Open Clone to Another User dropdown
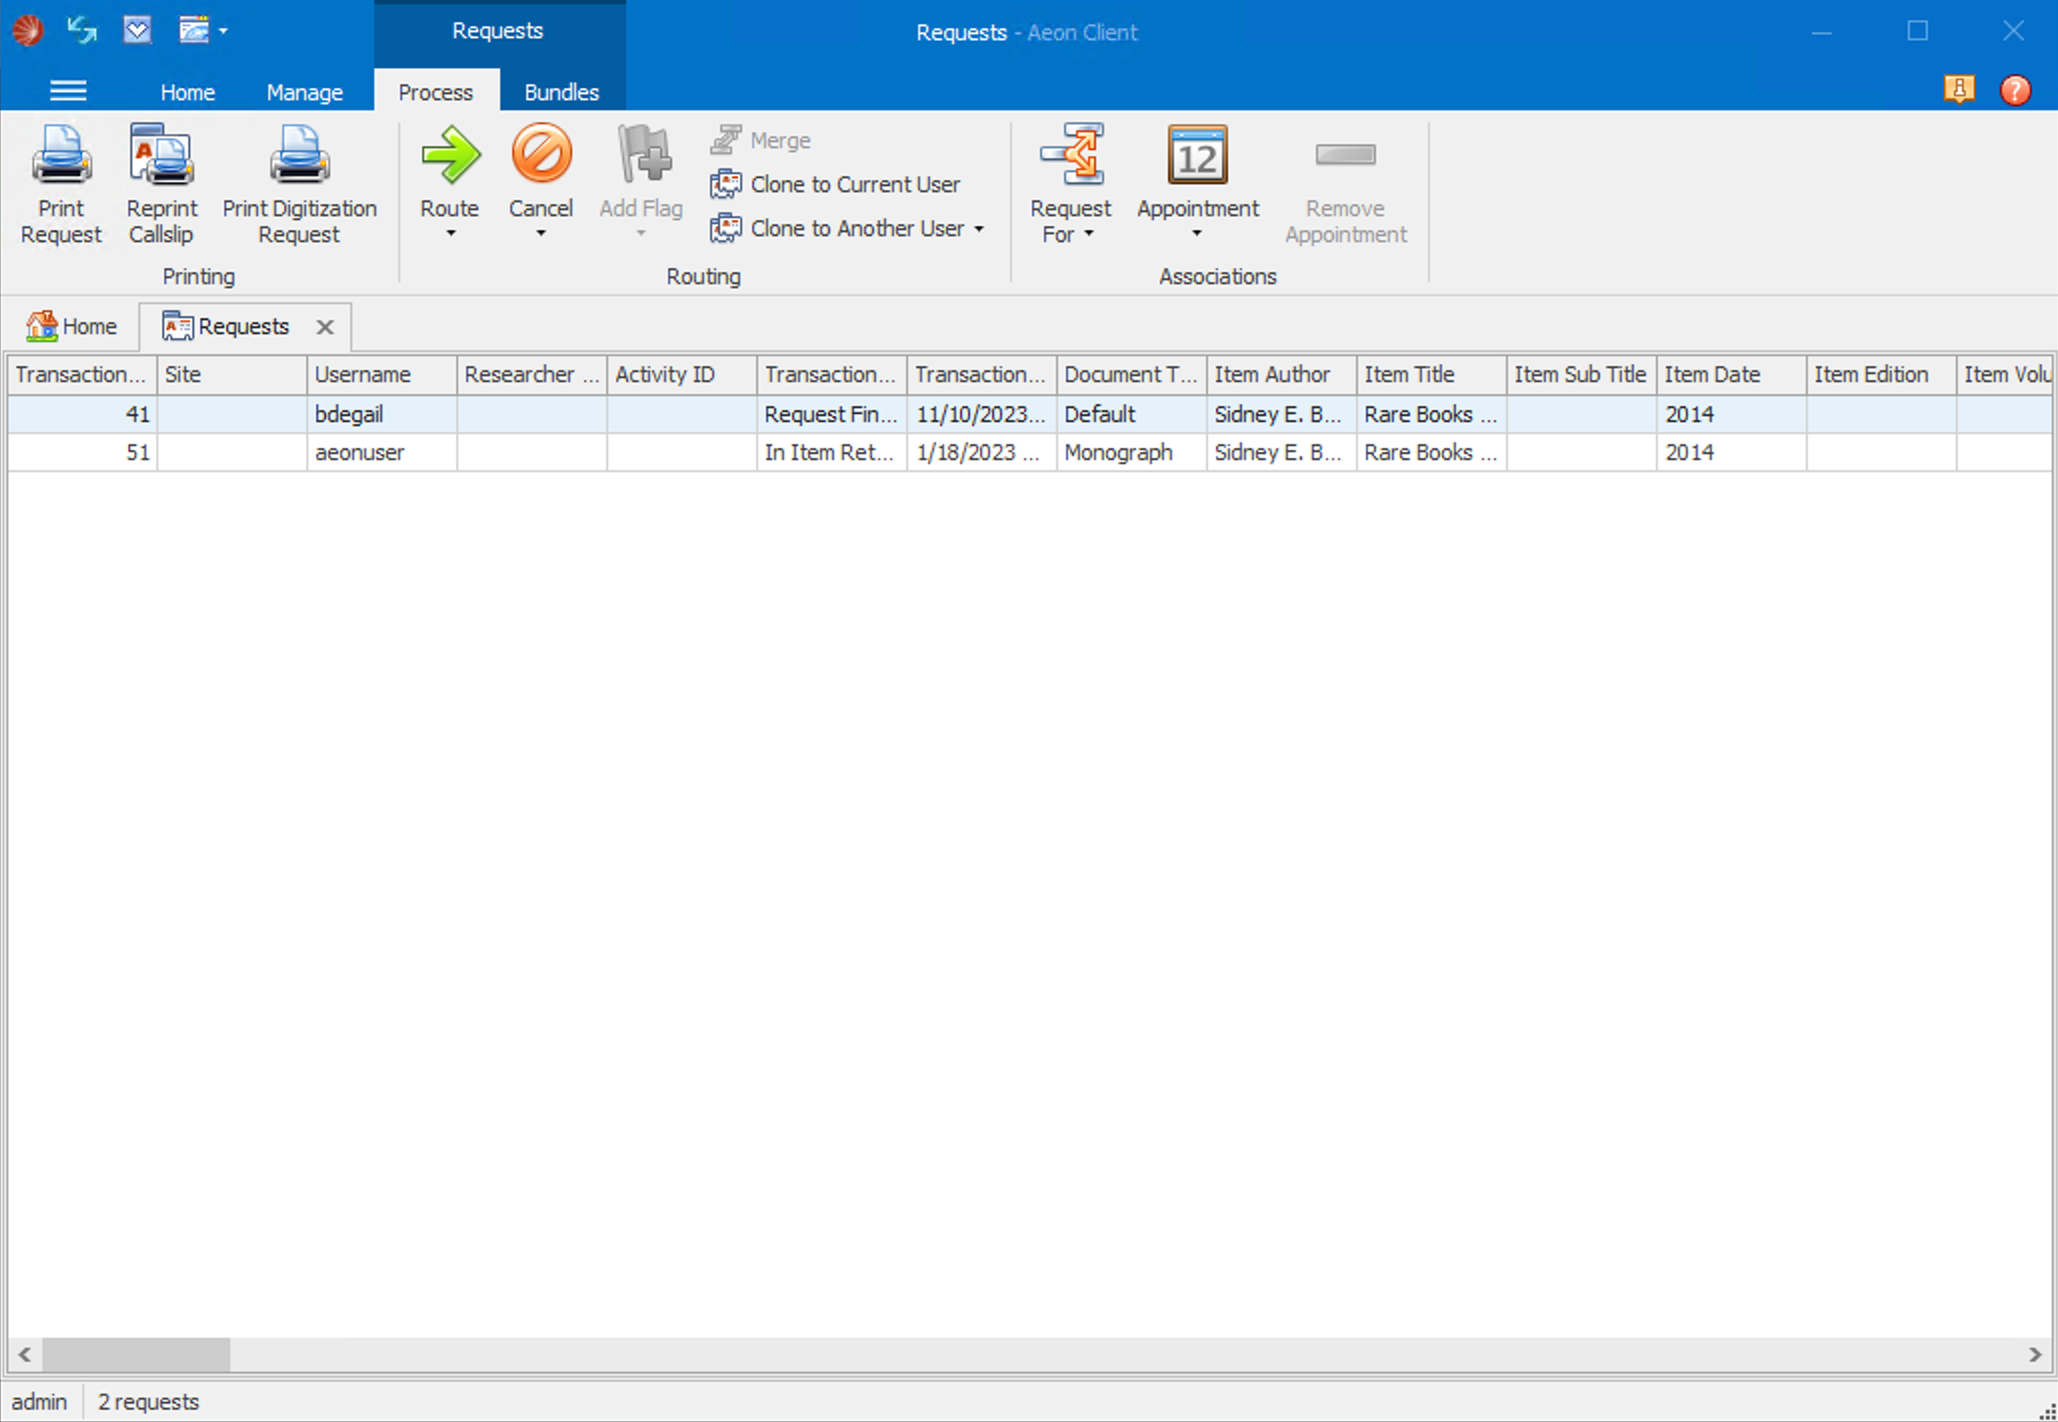The width and height of the screenshot is (2058, 1422). point(979,229)
